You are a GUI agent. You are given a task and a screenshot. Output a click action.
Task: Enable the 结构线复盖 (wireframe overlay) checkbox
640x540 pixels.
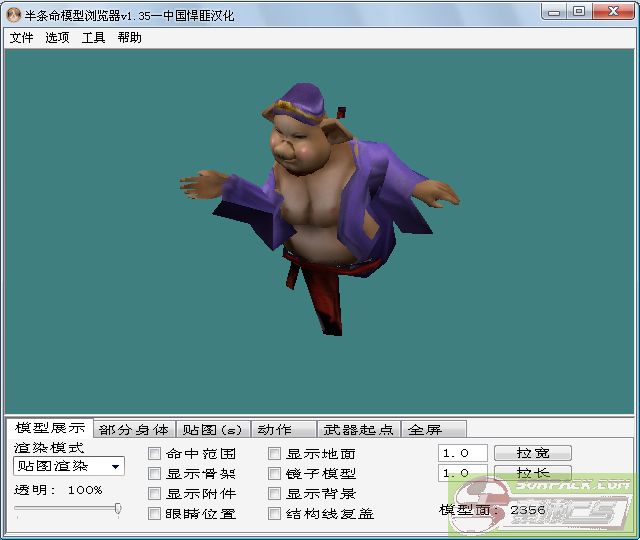pos(275,514)
